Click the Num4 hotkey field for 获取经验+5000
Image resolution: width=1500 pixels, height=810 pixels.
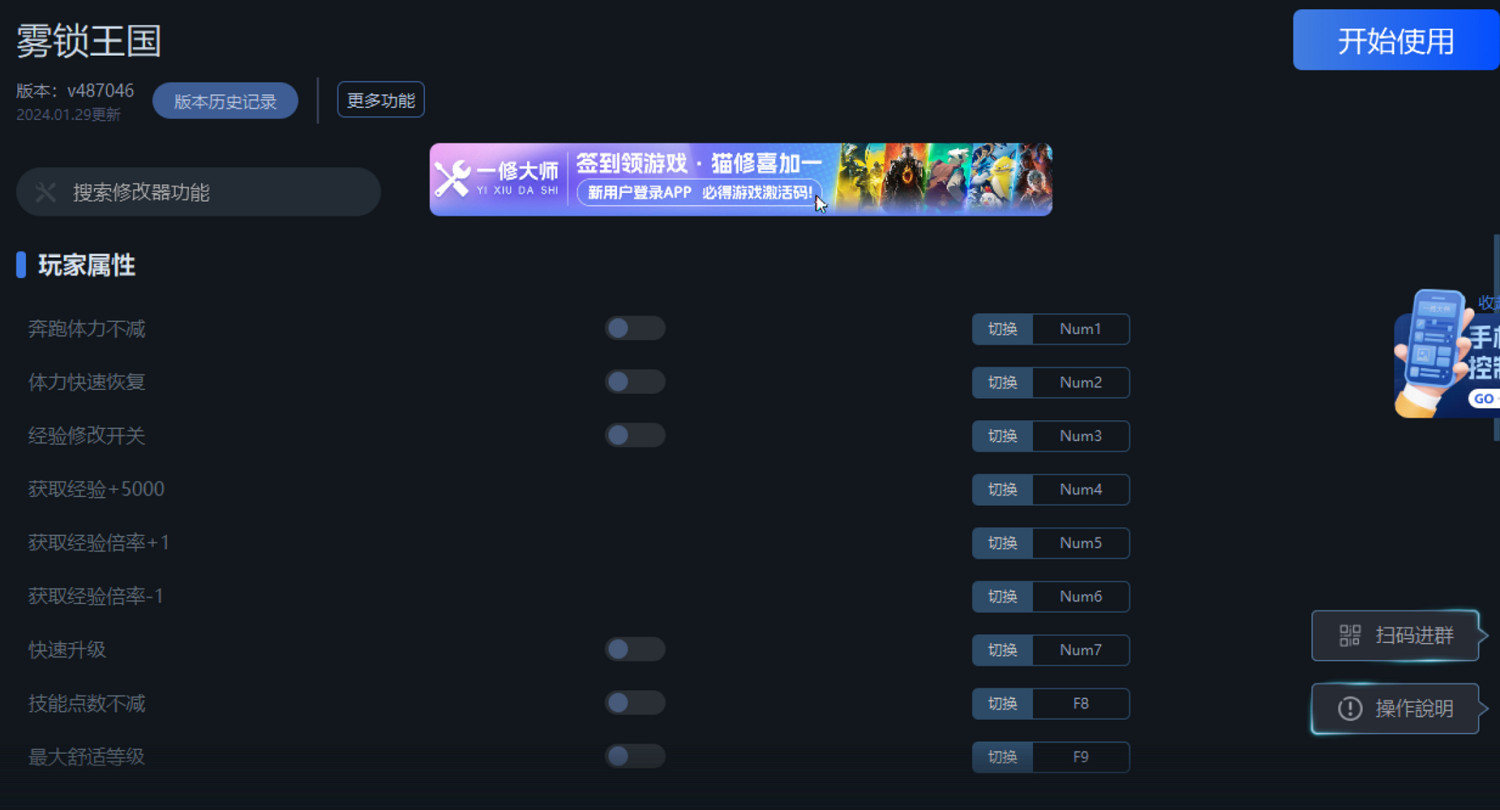pyautogui.click(x=1081, y=489)
